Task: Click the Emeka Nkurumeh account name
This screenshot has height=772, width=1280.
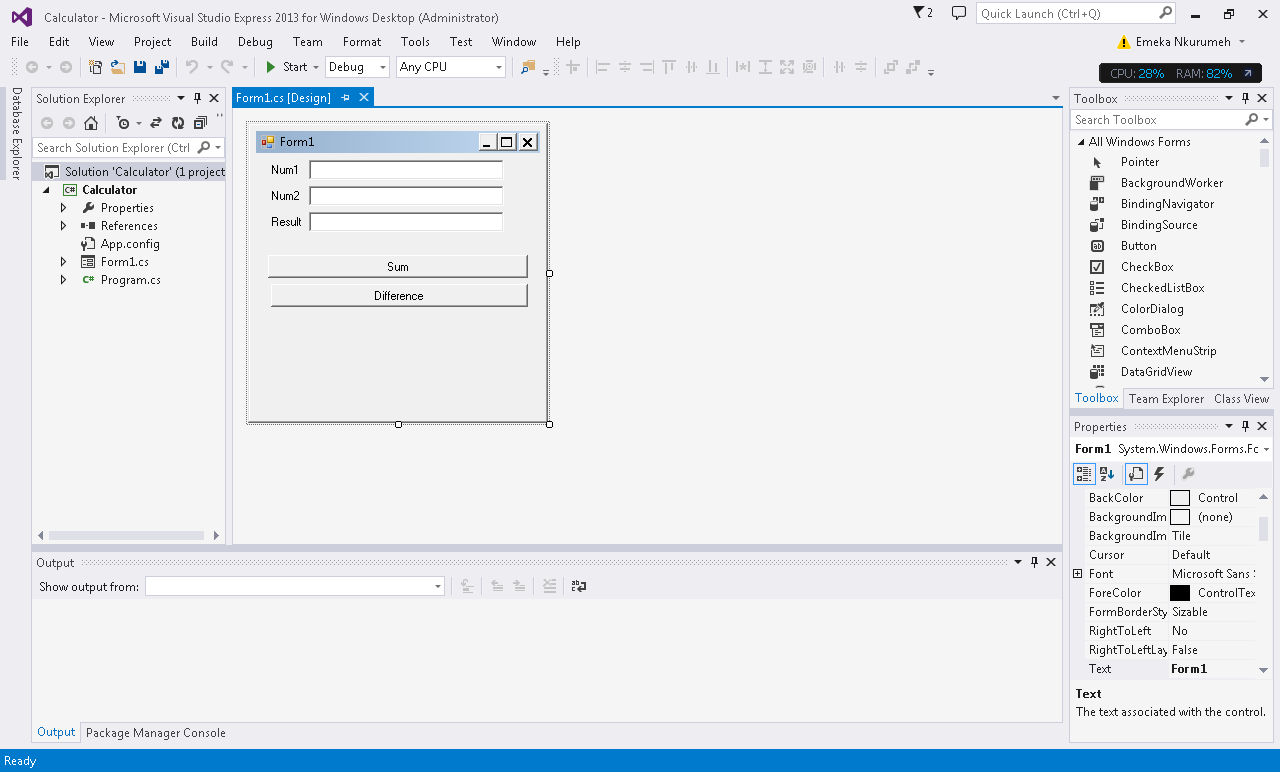Action: [x=1183, y=42]
